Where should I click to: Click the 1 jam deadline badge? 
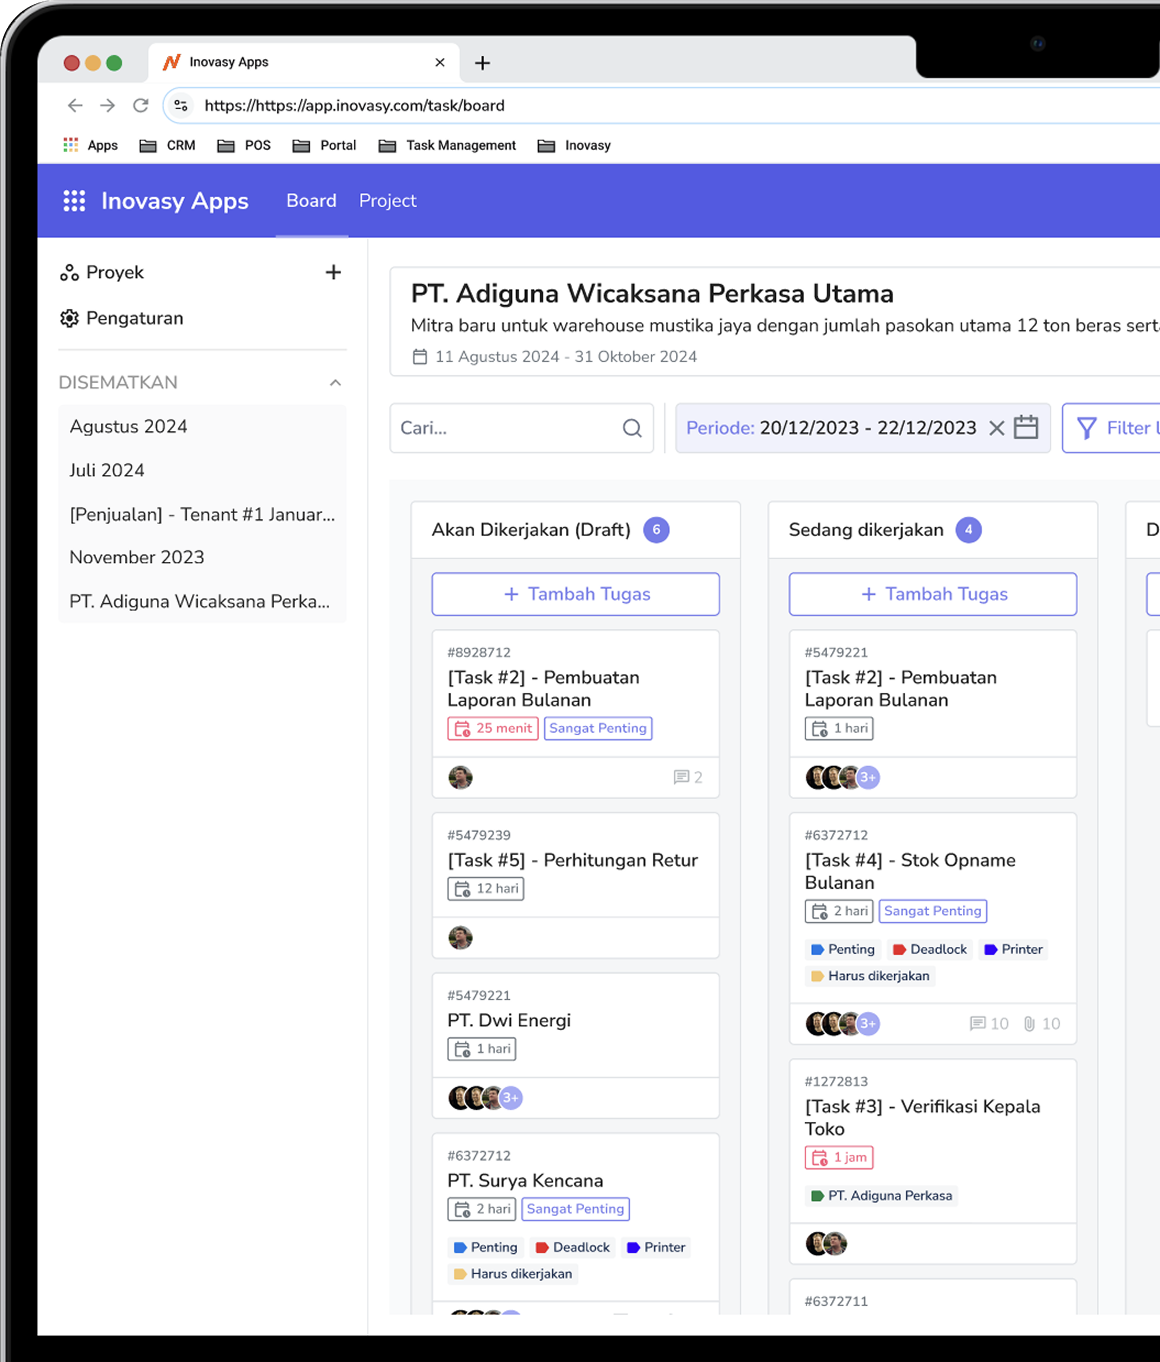click(839, 1157)
